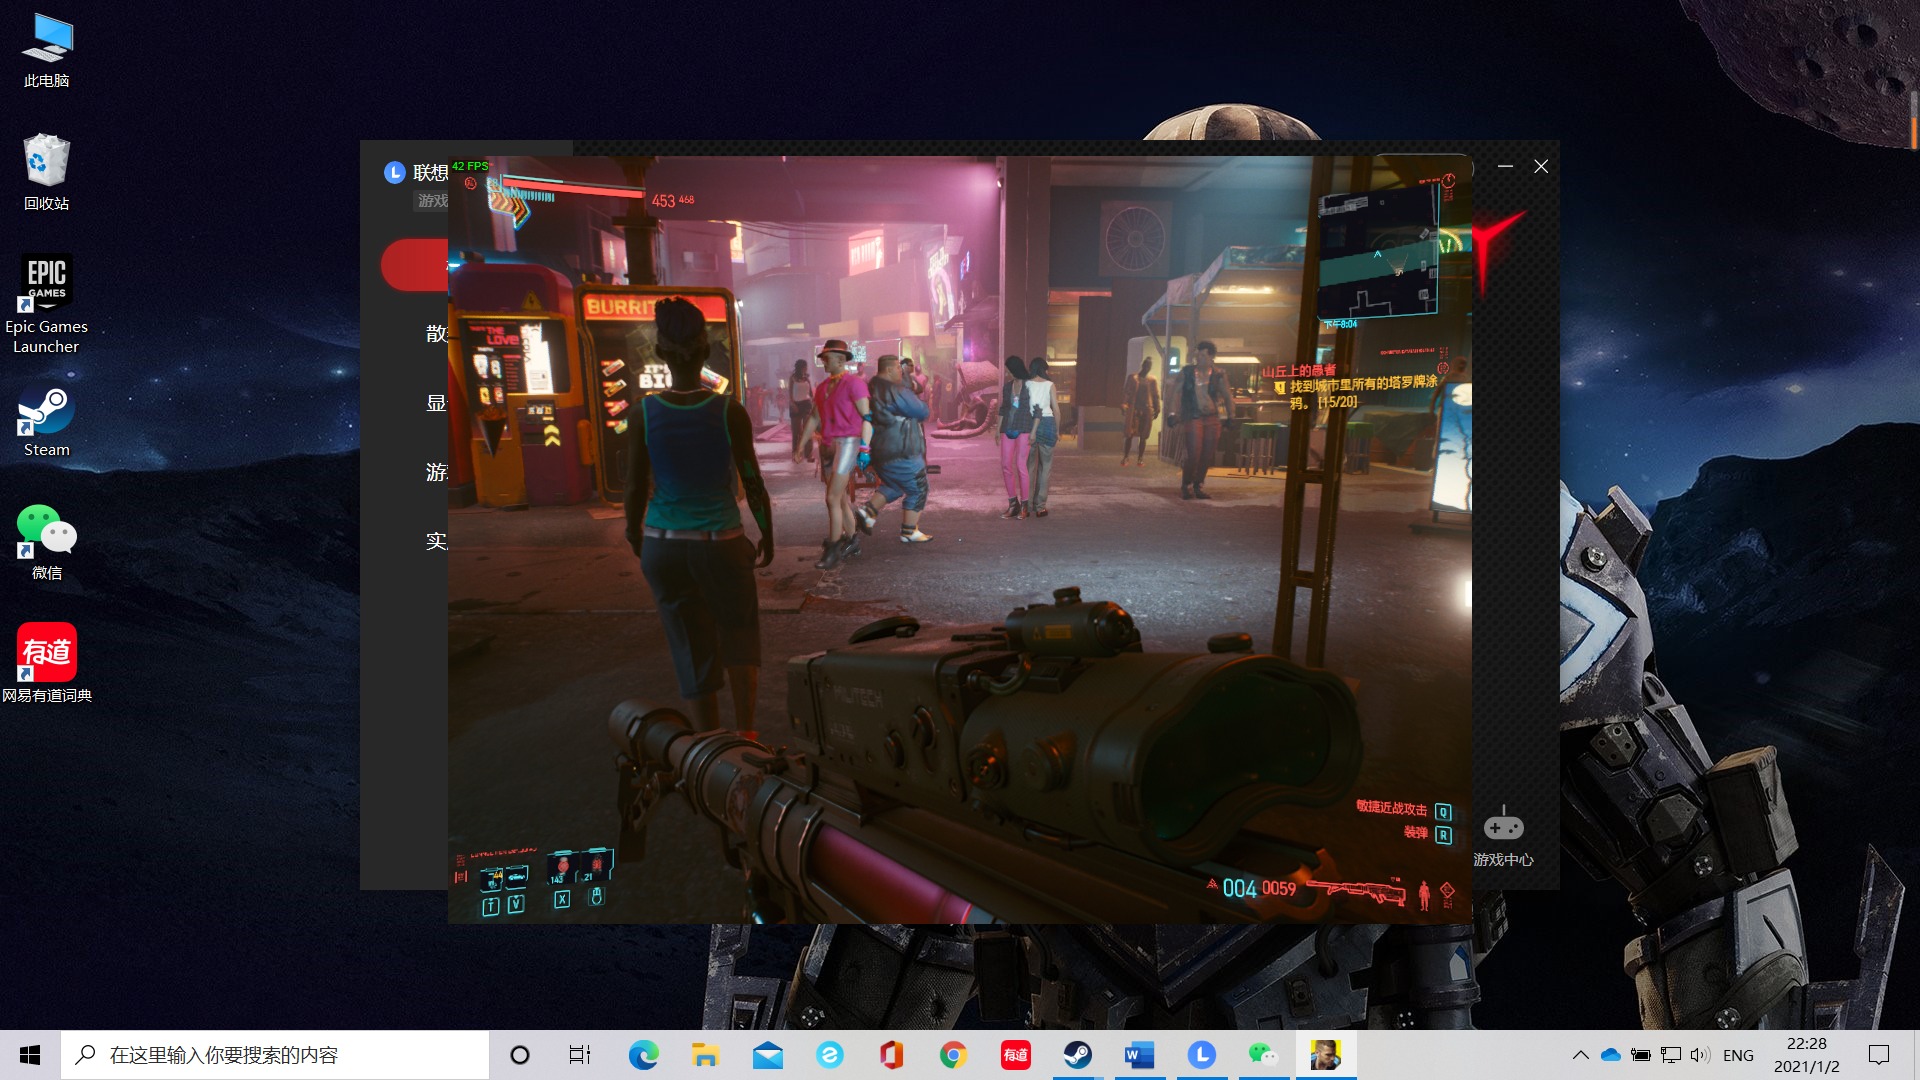
Task: Open the notification center icon
Action: [x=1879, y=1055]
